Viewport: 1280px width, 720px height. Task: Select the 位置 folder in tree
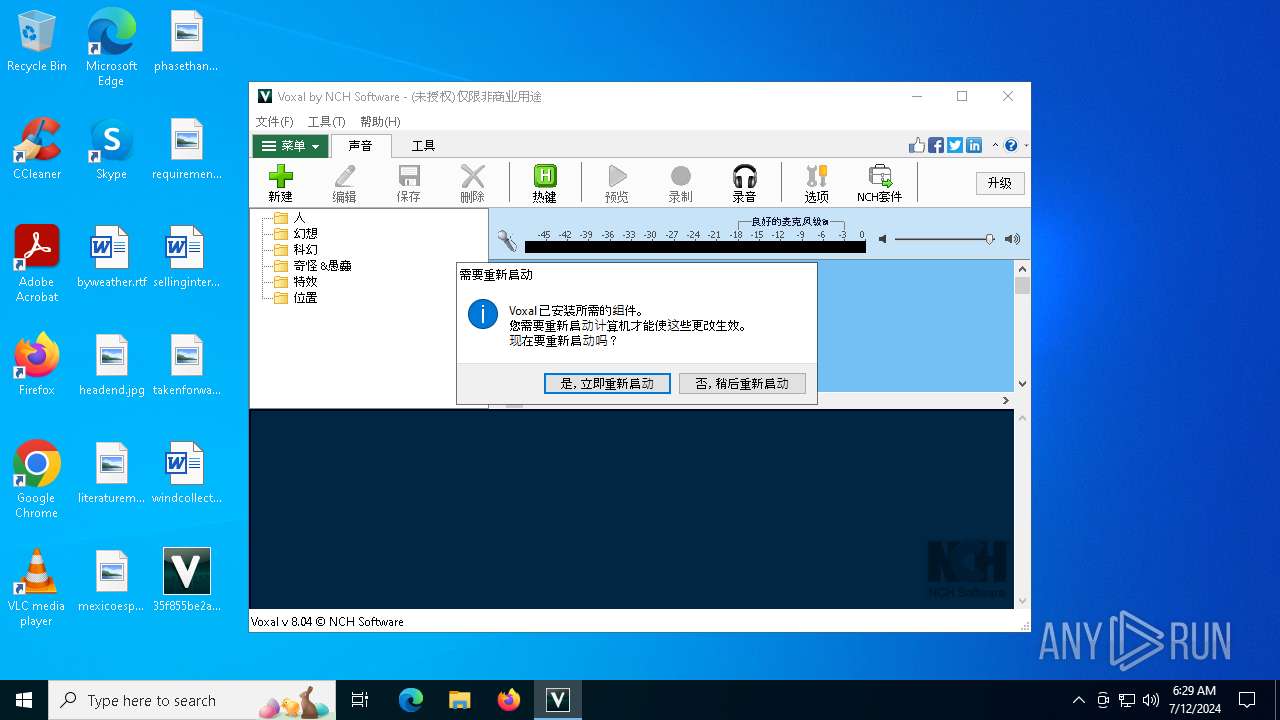click(296, 297)
